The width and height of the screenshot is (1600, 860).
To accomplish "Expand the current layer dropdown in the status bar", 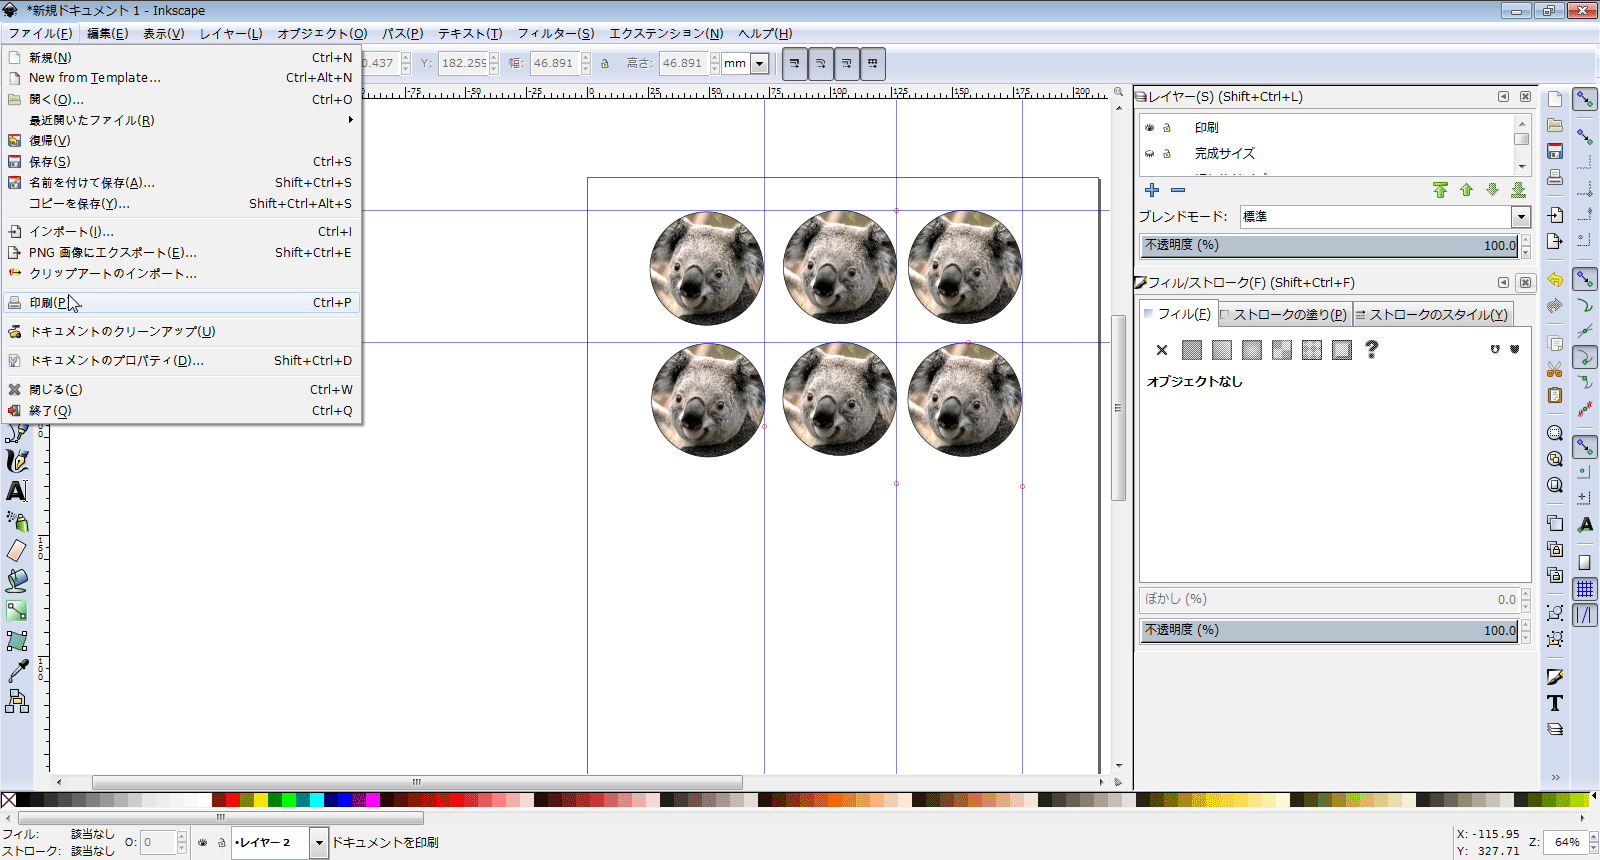I will pos(319,843).
